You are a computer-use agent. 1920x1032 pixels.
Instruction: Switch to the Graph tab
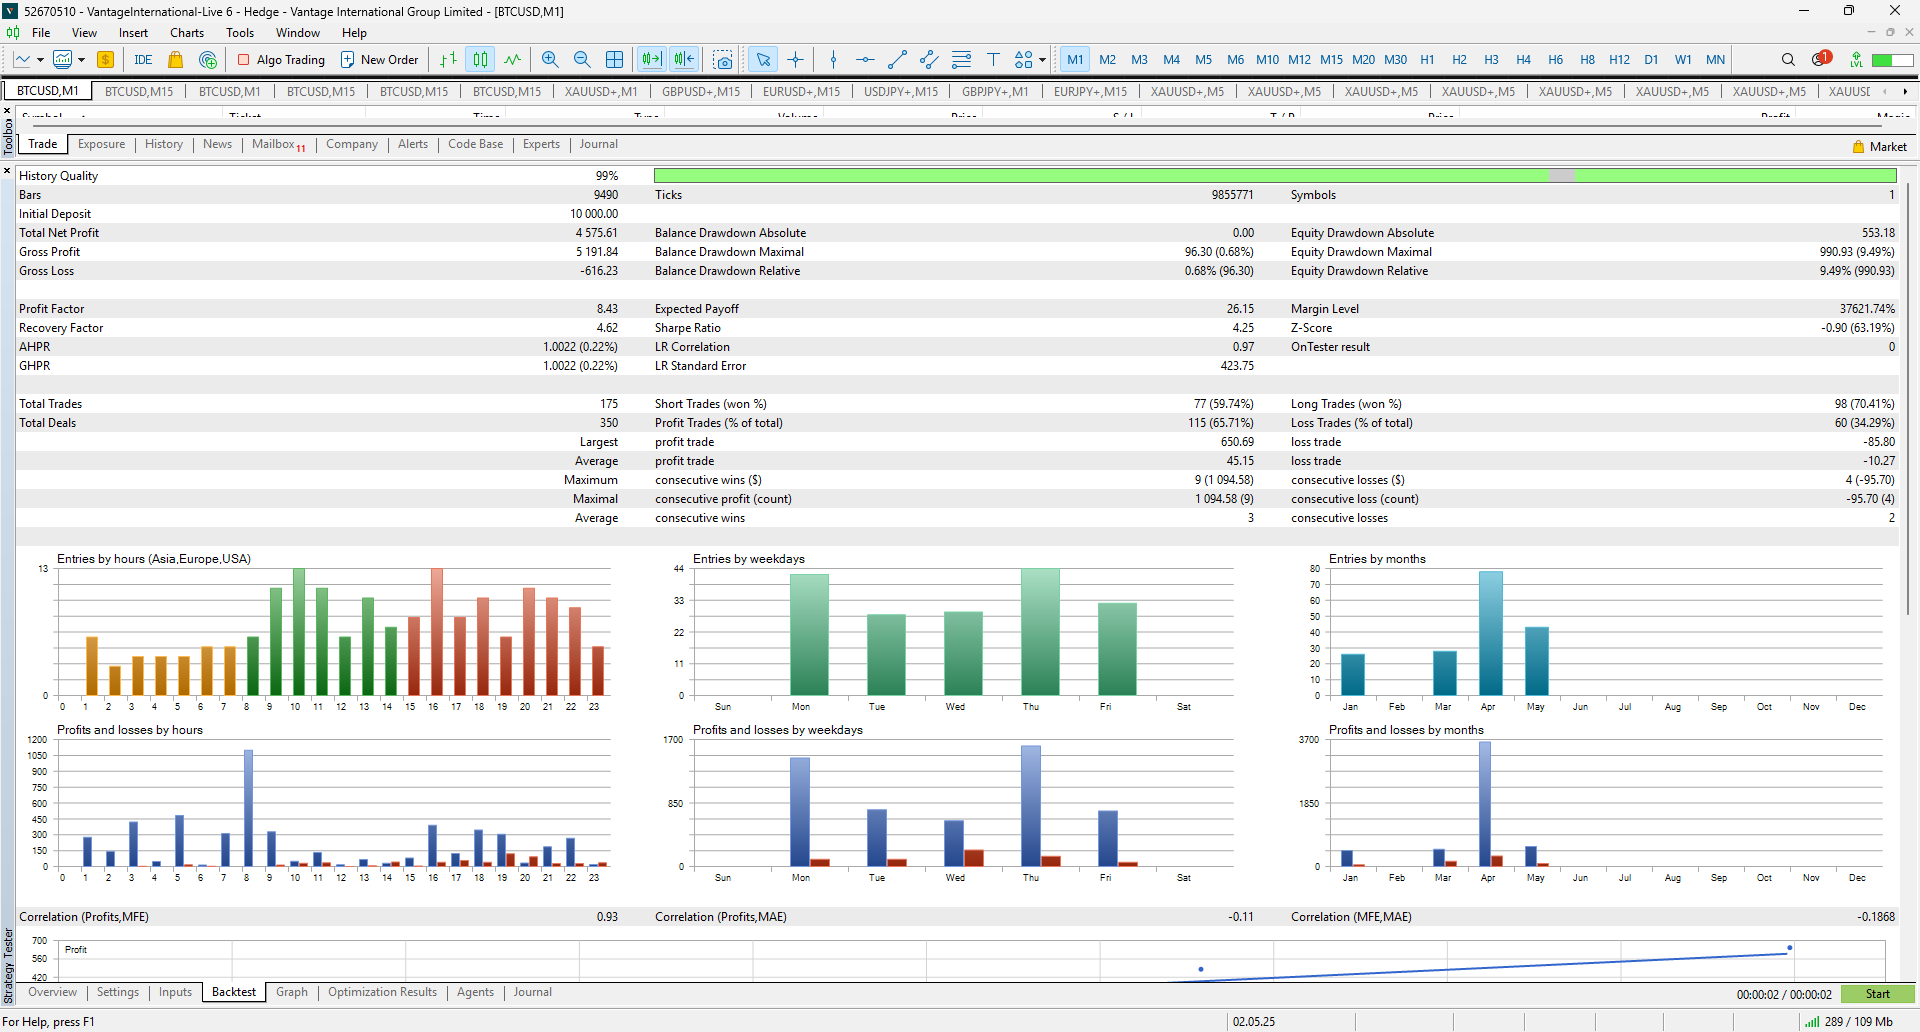[292, 992]
